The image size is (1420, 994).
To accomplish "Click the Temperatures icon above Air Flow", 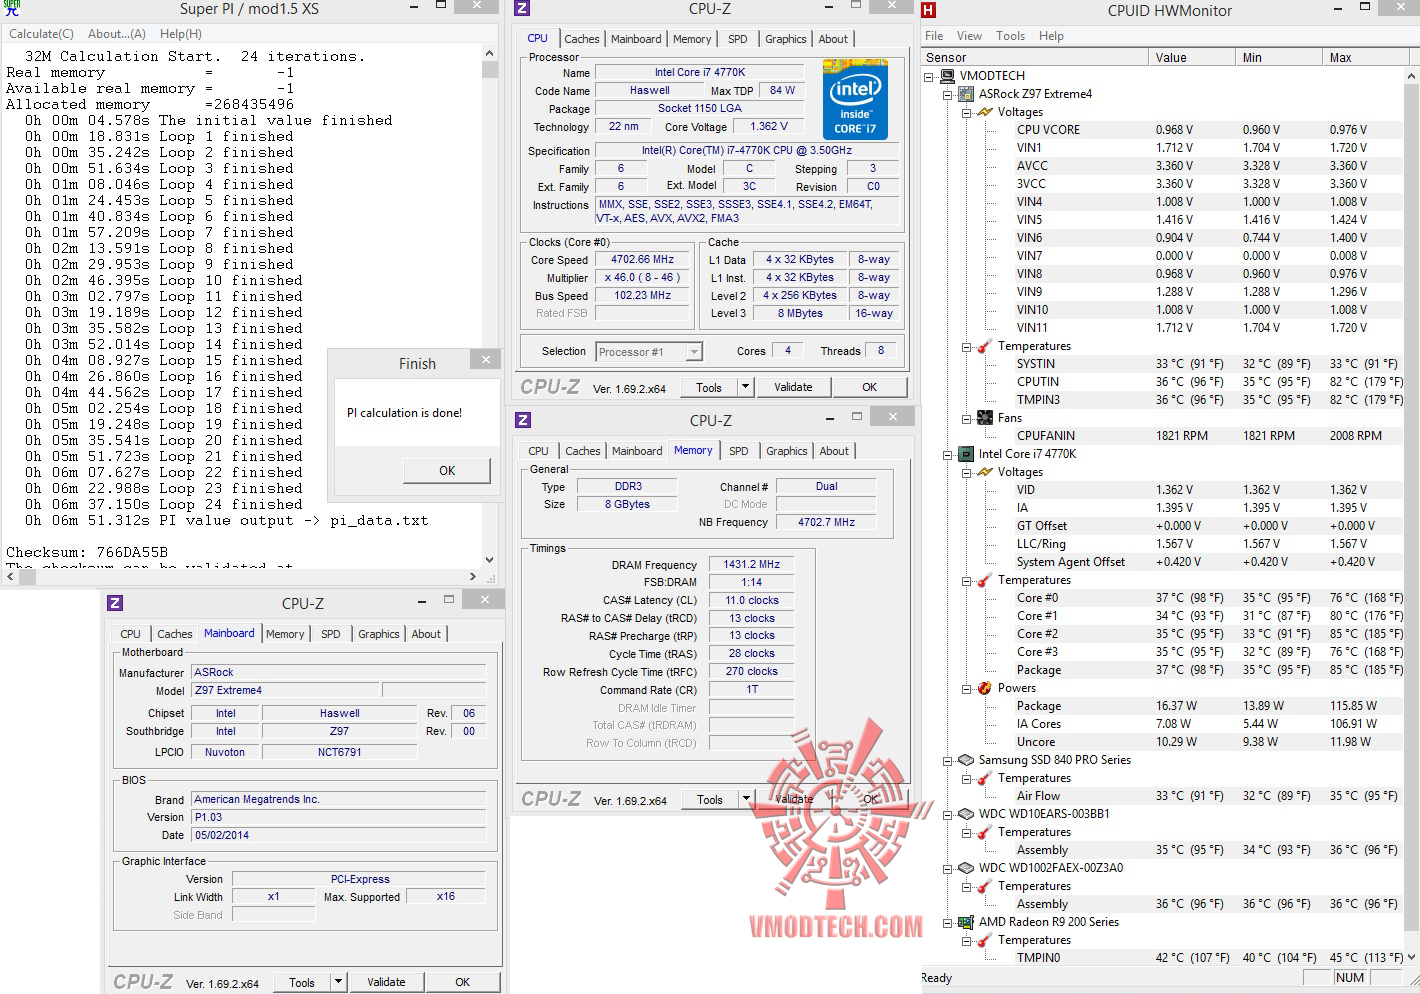I will [985, 778].
